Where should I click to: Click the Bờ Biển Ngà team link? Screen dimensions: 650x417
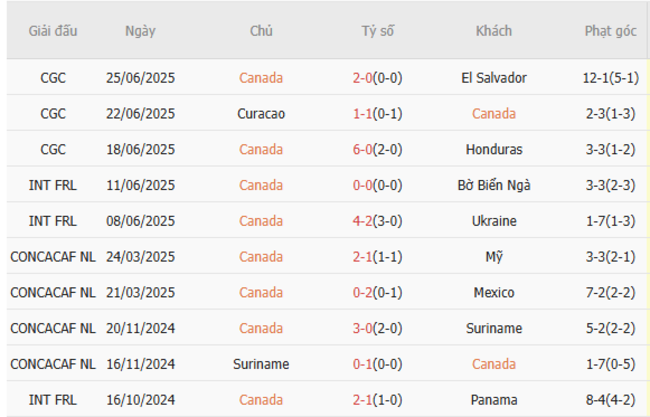click(494, 185)
